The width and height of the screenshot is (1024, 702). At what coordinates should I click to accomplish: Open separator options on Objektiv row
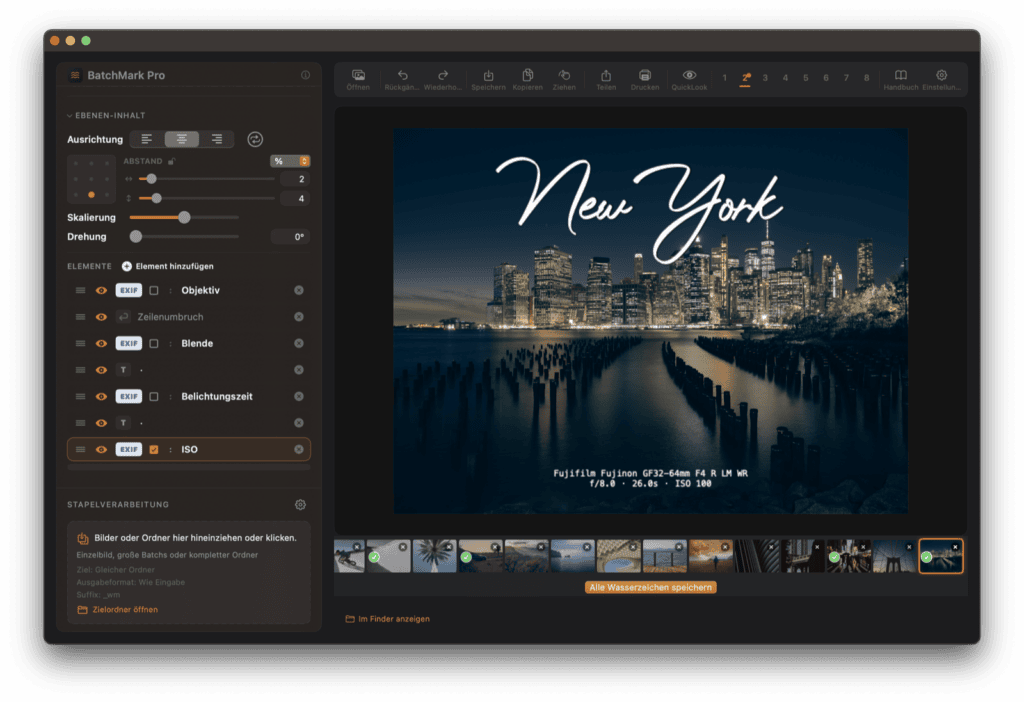coord(170,290)
